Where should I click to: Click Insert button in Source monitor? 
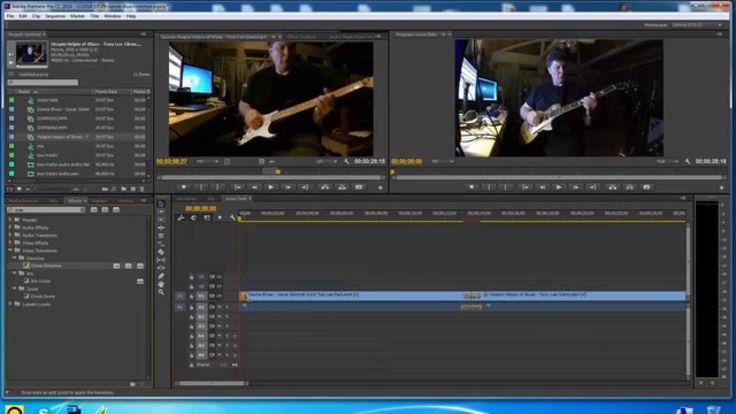(325, 187)
